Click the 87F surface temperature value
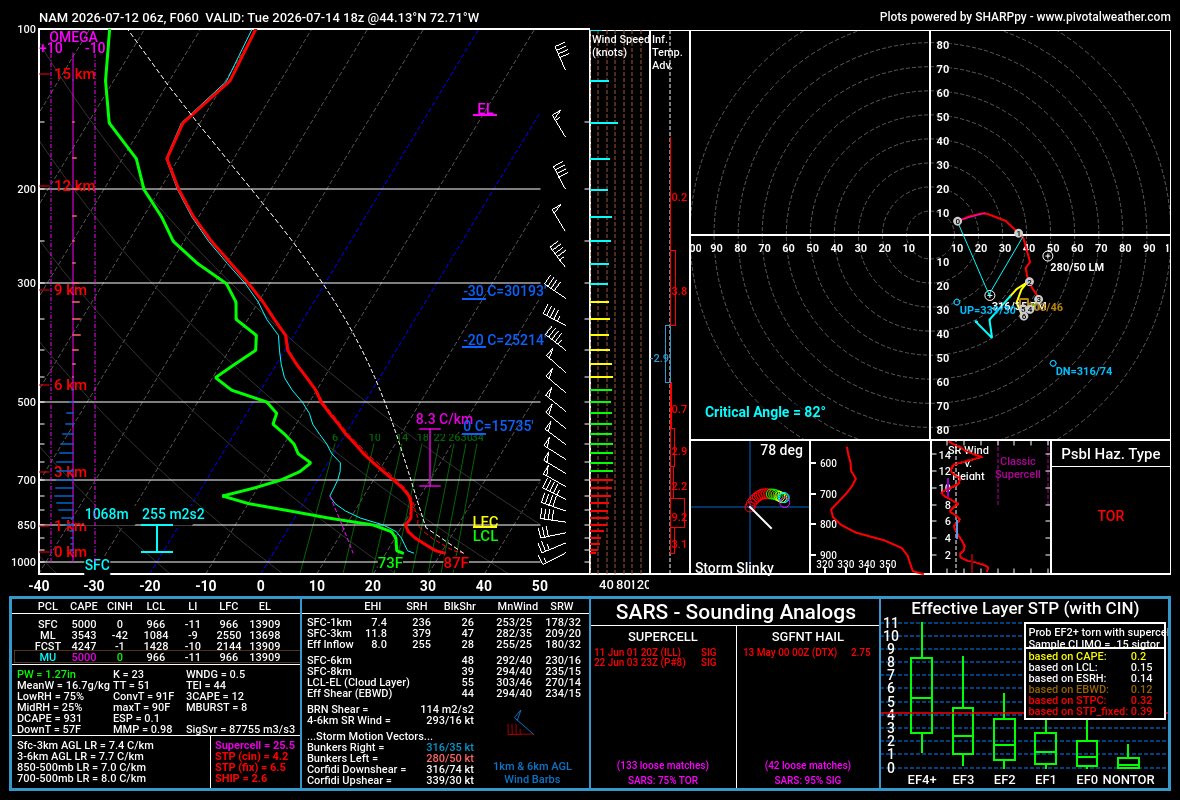Image resolution: width=1180 pixels, height=800 pixels. pyautogui.click(x=456, y=563)
